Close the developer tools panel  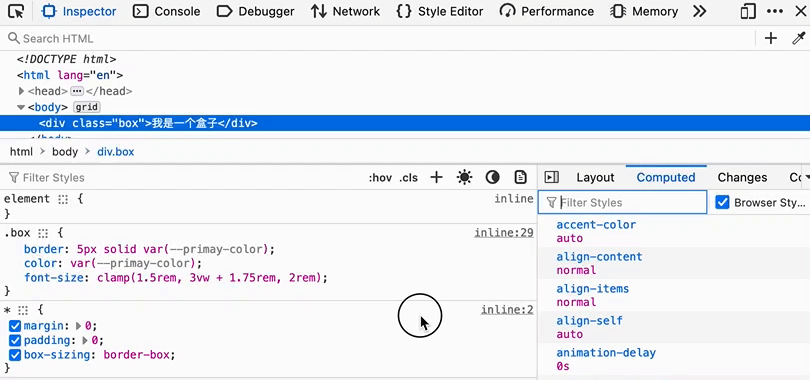tap(800, 11)
